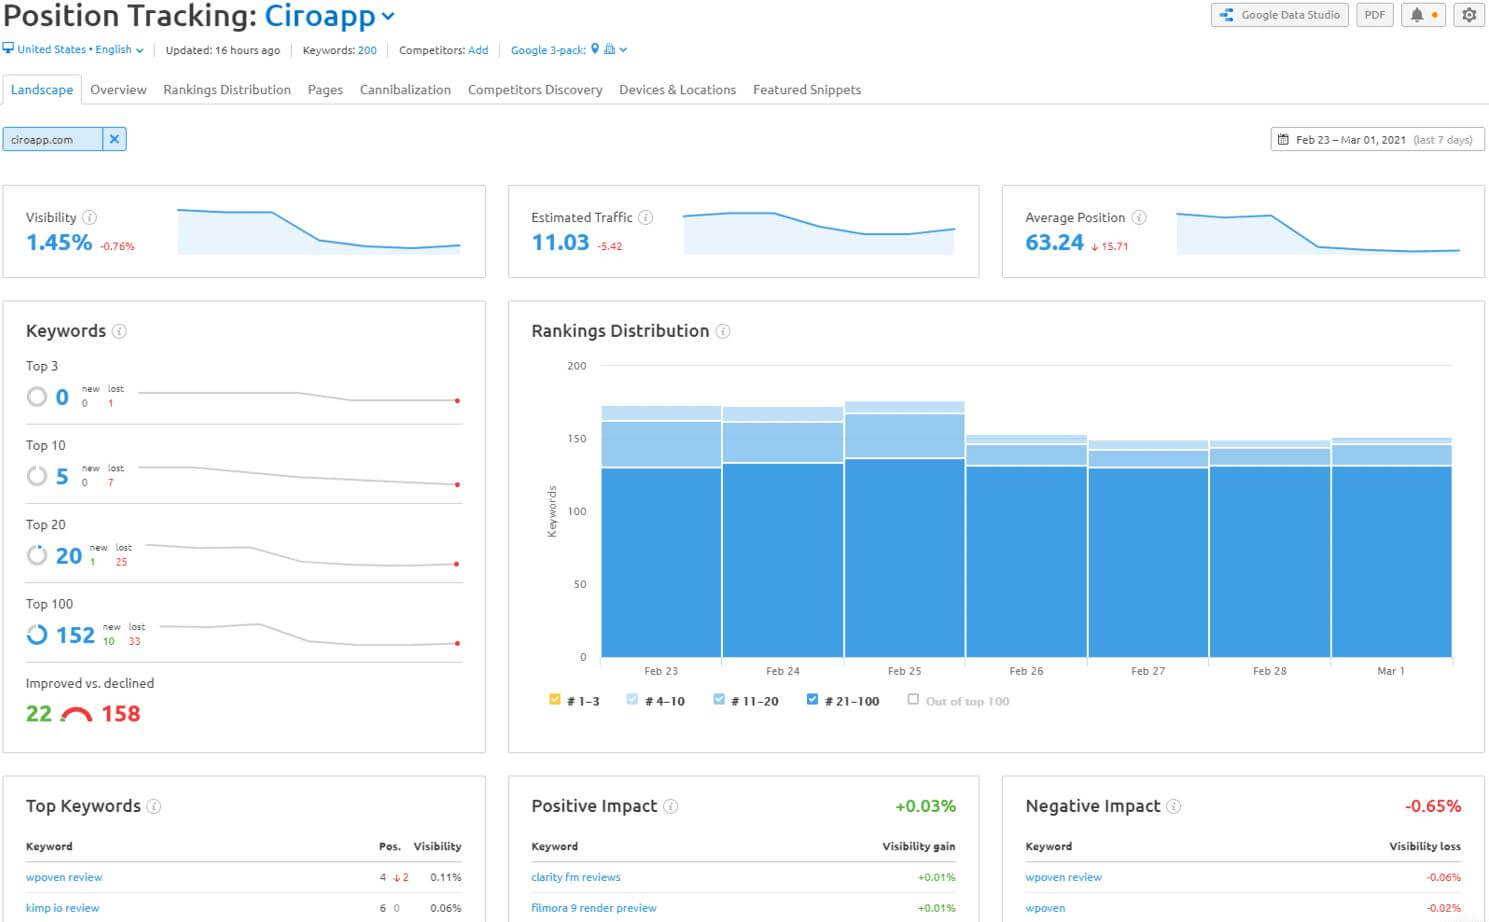Image resolution: width=1489 pixels, height=922 pixels.
Task: Export report with PDF button
Action: 1375,15
